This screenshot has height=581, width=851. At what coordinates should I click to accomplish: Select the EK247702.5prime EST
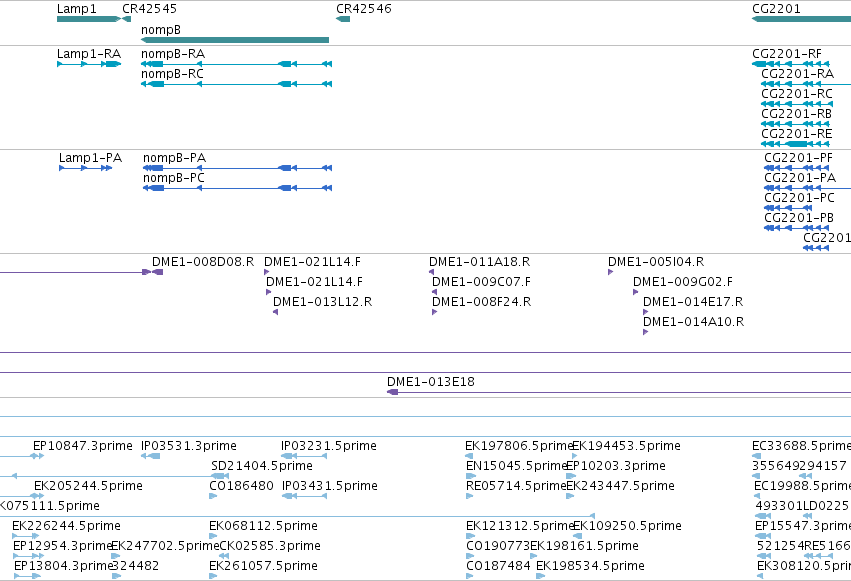pyautogui.click(x=165, y=546)
